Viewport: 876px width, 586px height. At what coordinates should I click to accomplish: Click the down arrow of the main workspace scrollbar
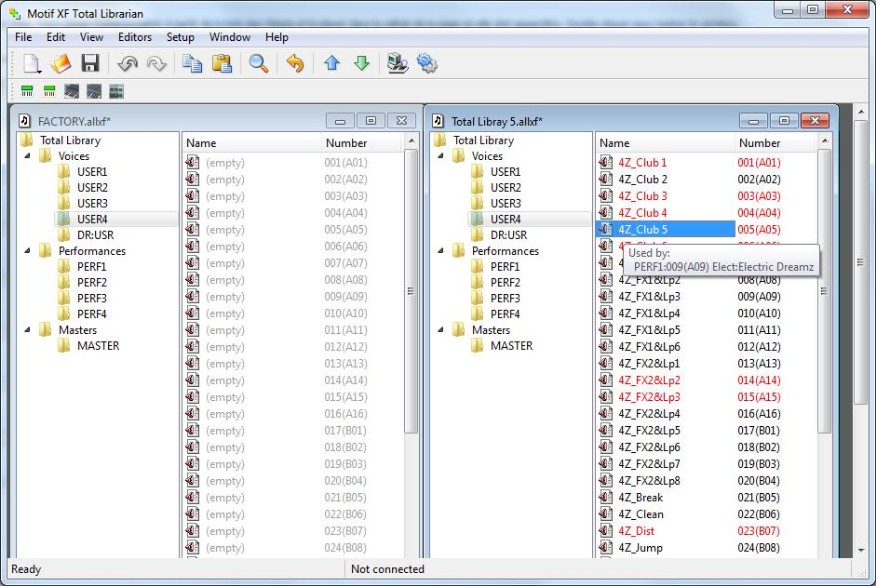861,550
